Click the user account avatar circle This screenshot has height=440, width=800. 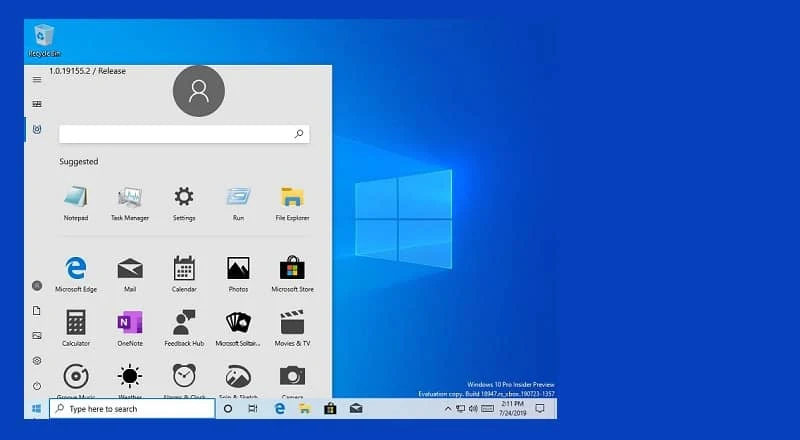(x=199, y=91)
